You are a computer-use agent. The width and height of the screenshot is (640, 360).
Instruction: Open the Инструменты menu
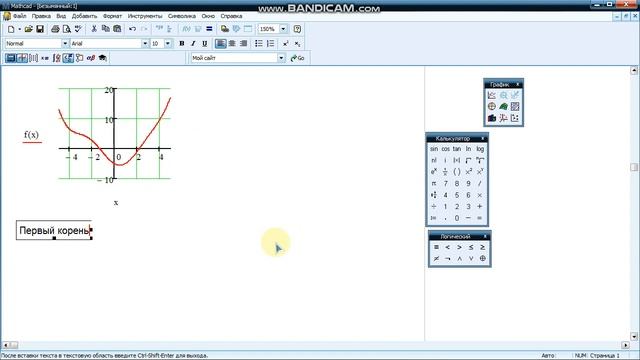click(145, 16)
